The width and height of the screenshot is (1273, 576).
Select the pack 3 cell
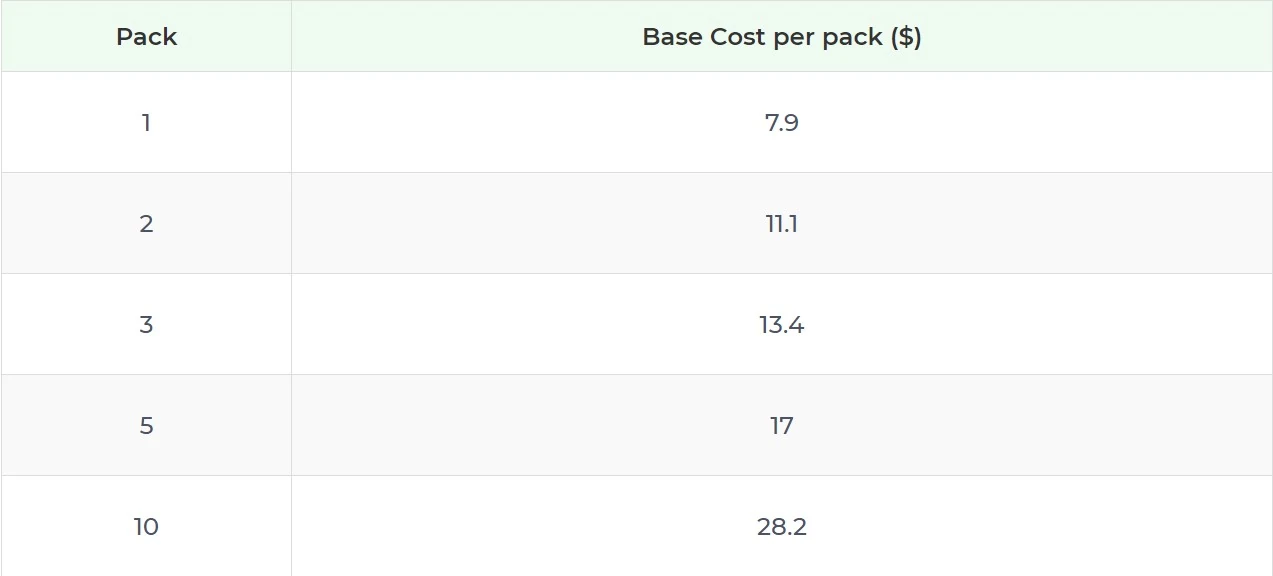146,325
